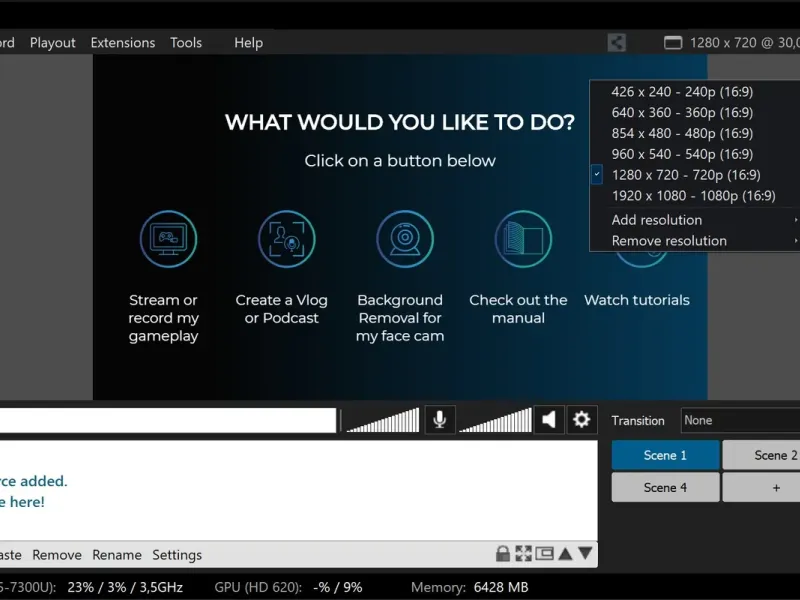Image resolution: width=800 pixels, height=600 pixels.
Task: Select 640 x 360 - 360p resolution
Action: [x=695, y=113]
